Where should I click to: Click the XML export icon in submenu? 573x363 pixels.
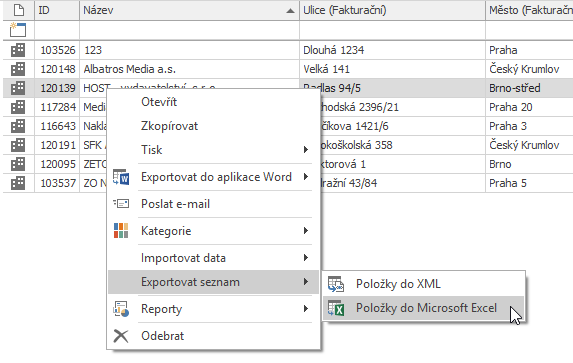336,284
